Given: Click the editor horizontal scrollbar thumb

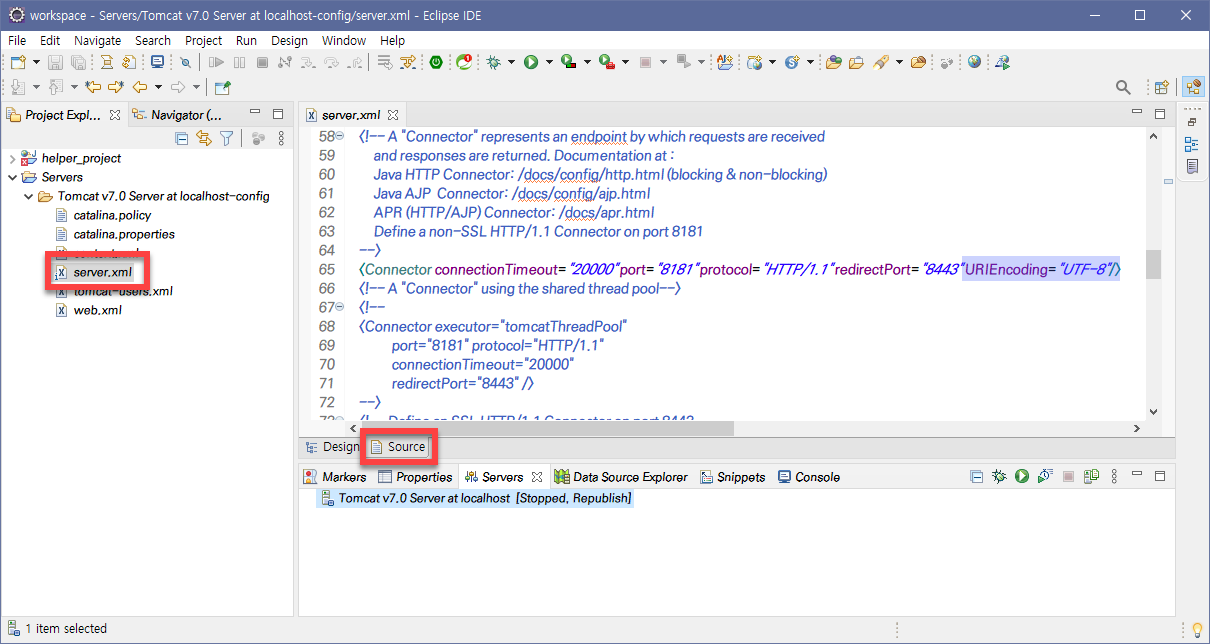Looking at the screenshot, I should coord(547,428).
